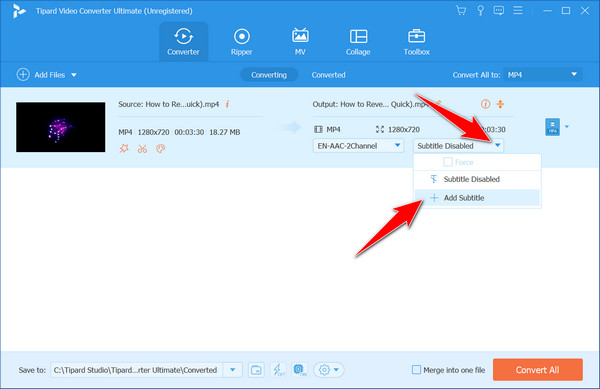The height and width of the screenshot is (389, 600).
Task: Minimize the Tipard window
Action: tap(547, 11)
